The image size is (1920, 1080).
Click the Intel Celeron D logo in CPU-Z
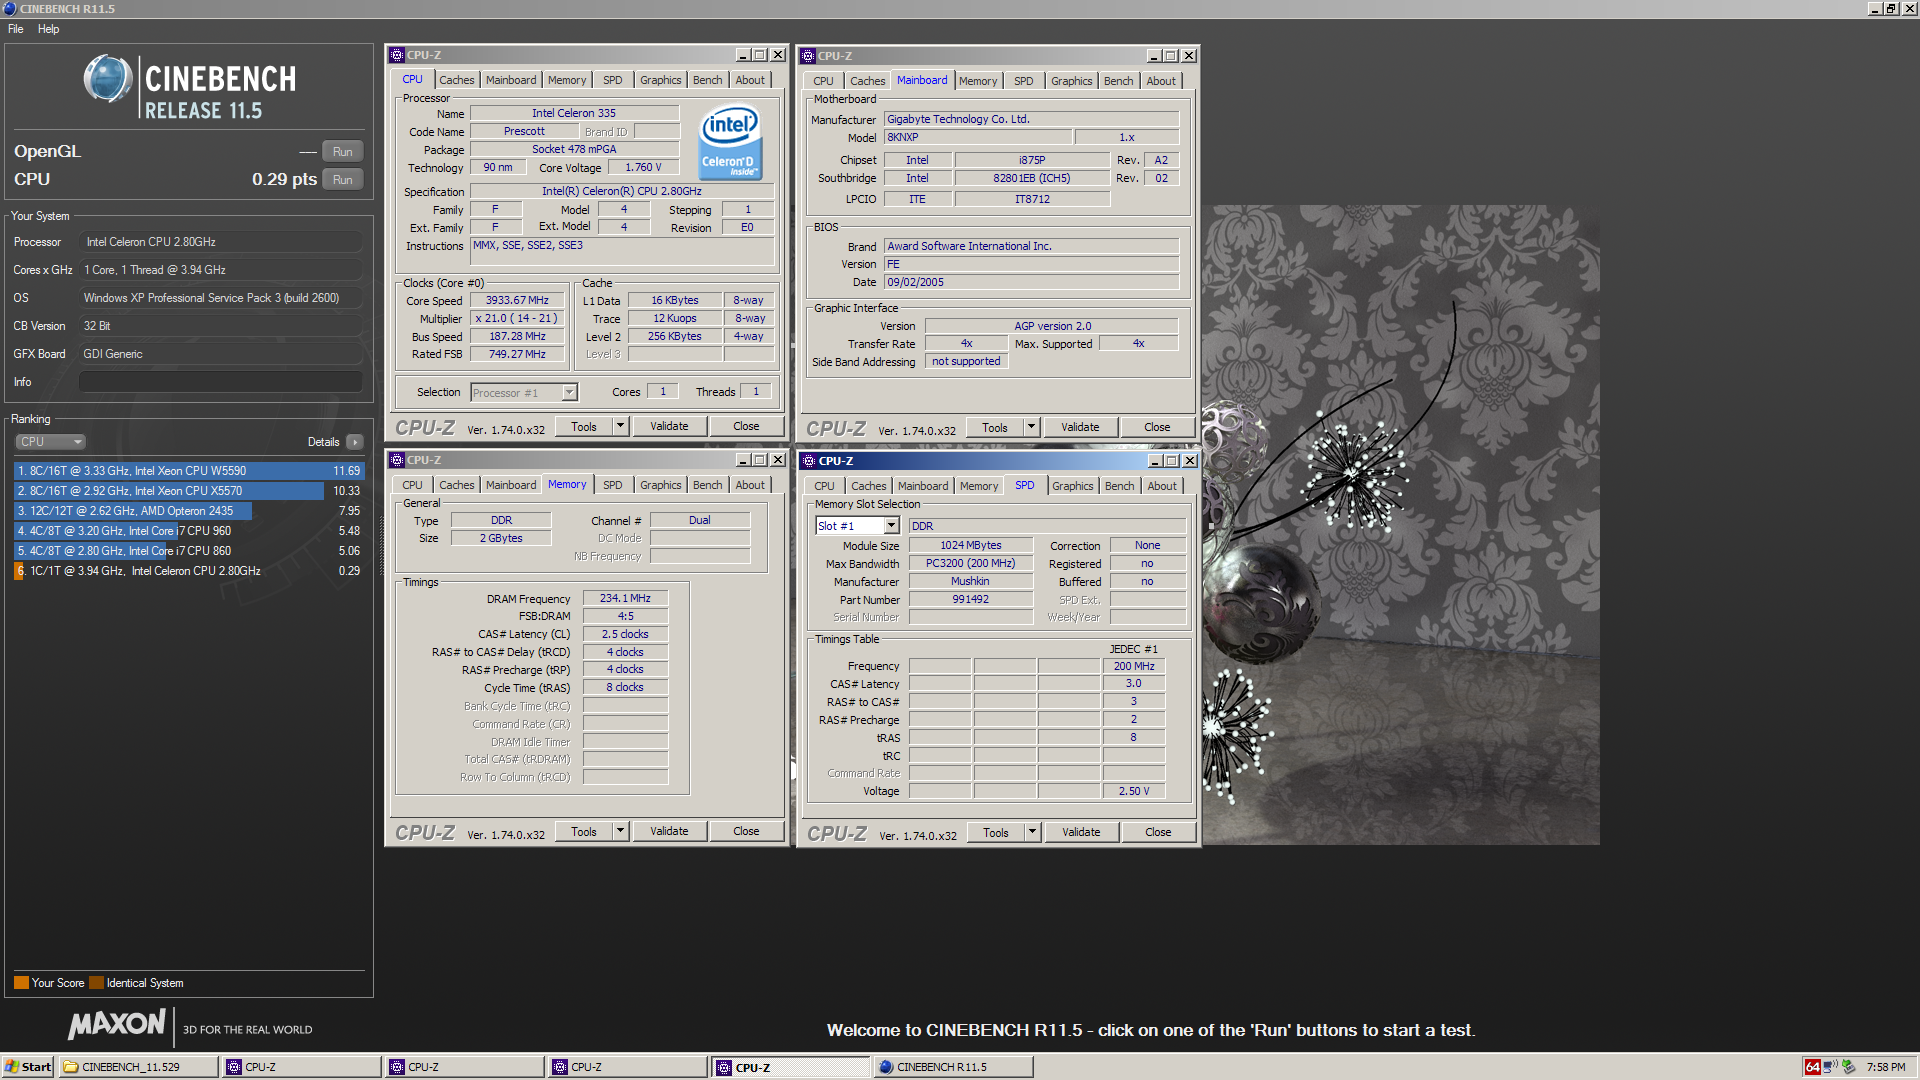[730, 142]
